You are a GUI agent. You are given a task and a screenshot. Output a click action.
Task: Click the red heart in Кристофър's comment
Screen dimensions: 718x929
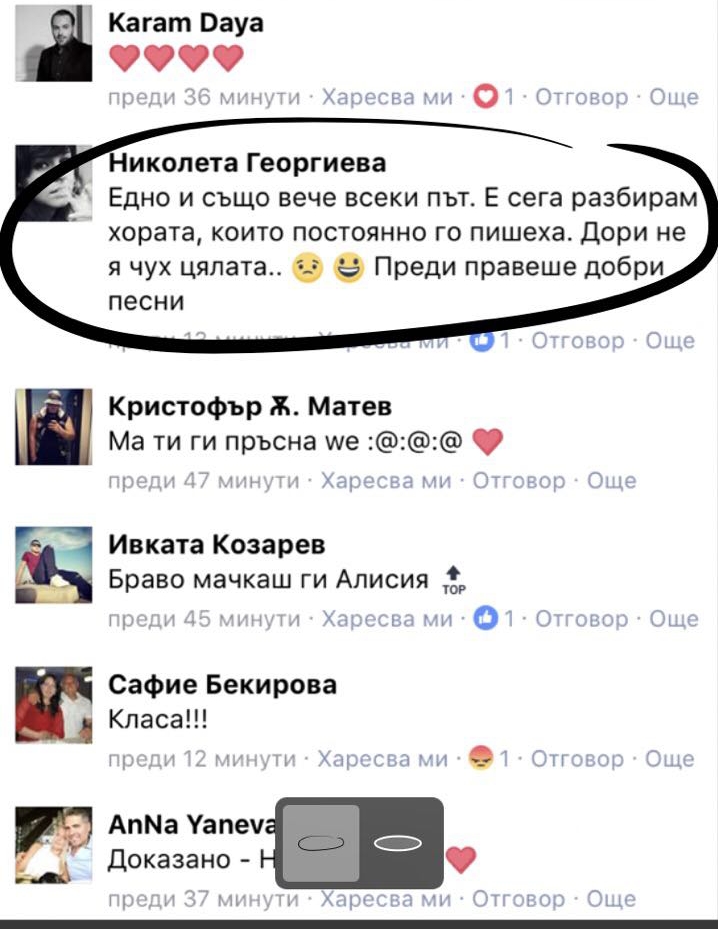coord(488,441)
